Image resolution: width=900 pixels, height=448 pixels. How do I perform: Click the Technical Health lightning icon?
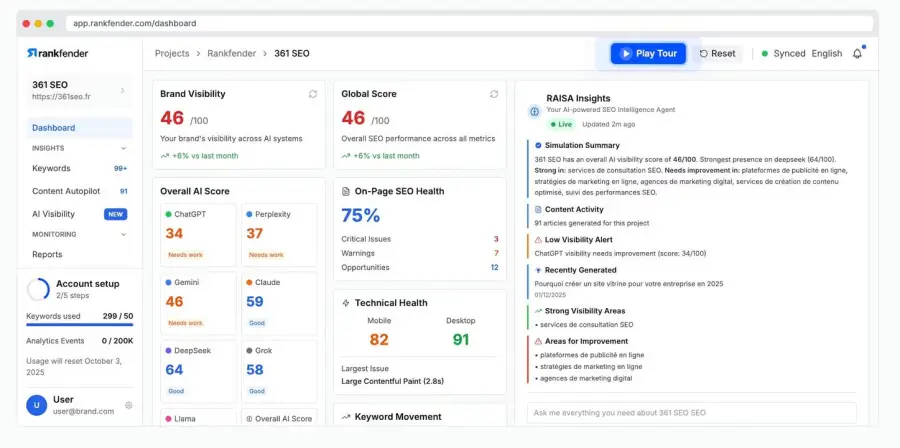coord(346,303)
